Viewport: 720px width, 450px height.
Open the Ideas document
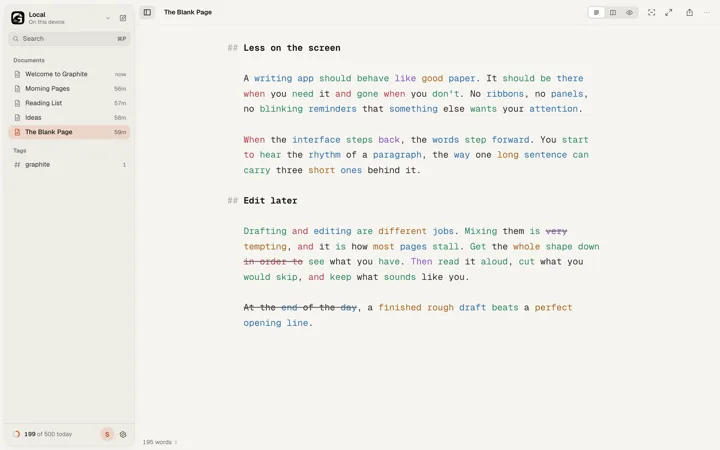point(69,118)
